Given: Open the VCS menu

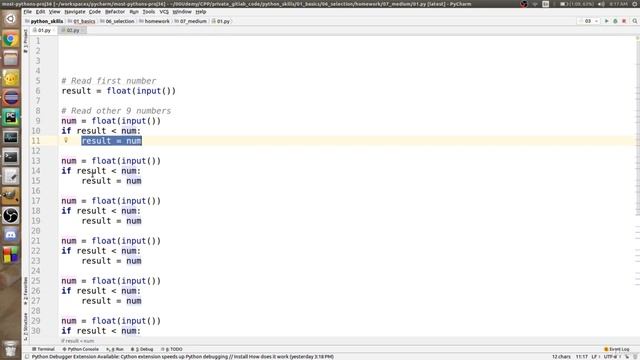Looking at the screenshot, I should 164,12.
